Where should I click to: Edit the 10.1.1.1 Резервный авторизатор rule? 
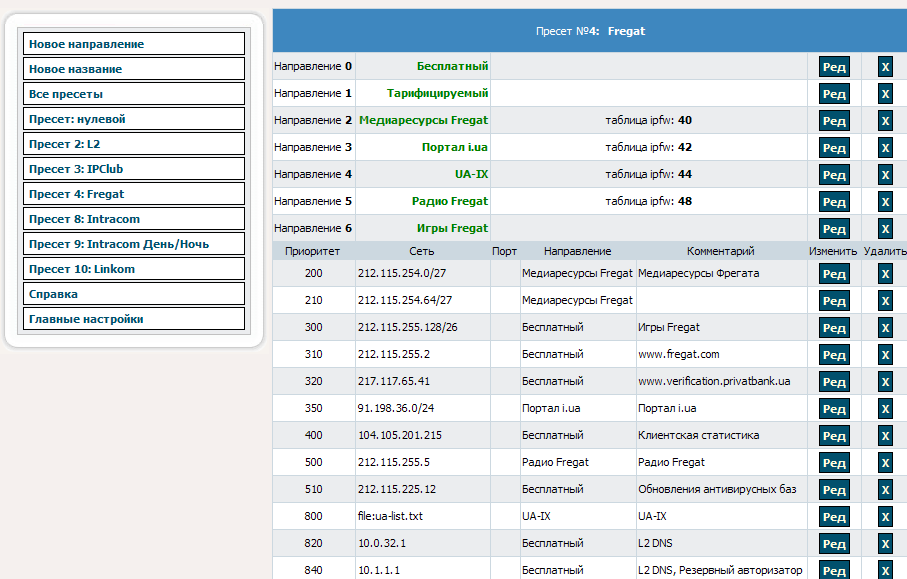click(834, 570)
